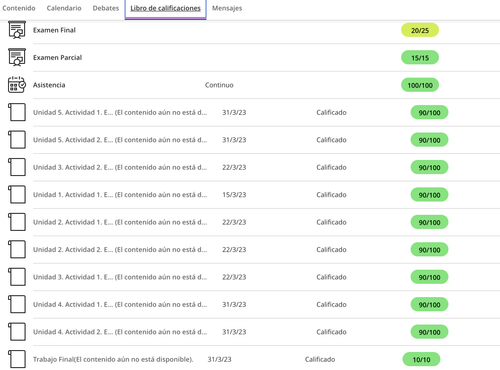The width and height of the screenshot is (500, 370).
Task: Open the Trabajo Final entry
Action: coord(113,359)
